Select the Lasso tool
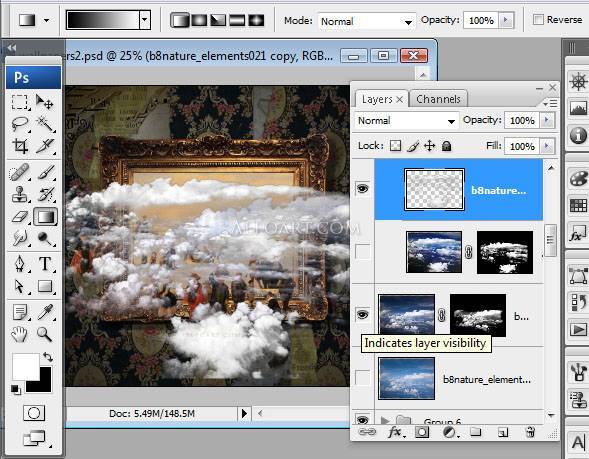589x459 pixels. pyautogui.click(x=20, y=124)
